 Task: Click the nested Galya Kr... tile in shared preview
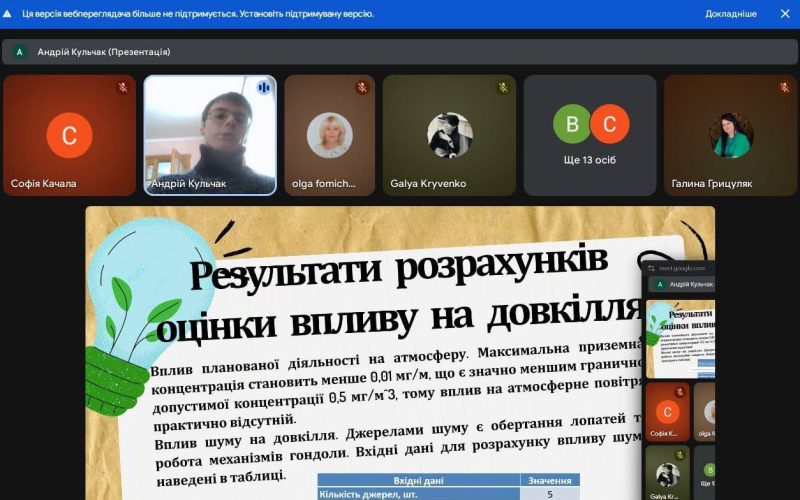[667, 473]
